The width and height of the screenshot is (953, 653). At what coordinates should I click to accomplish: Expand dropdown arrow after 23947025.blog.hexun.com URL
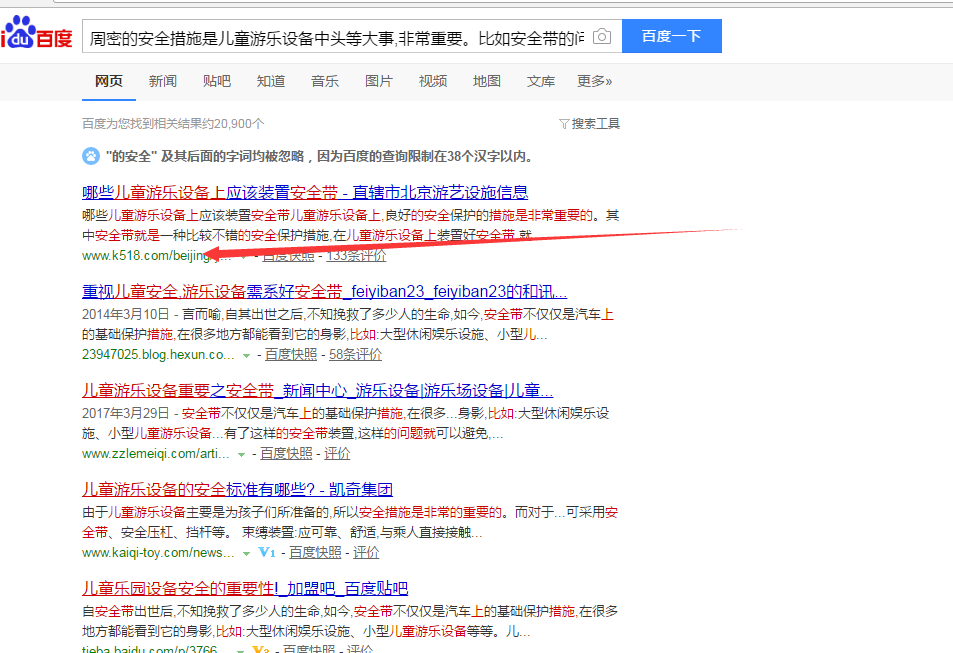[x=246, y=355]
